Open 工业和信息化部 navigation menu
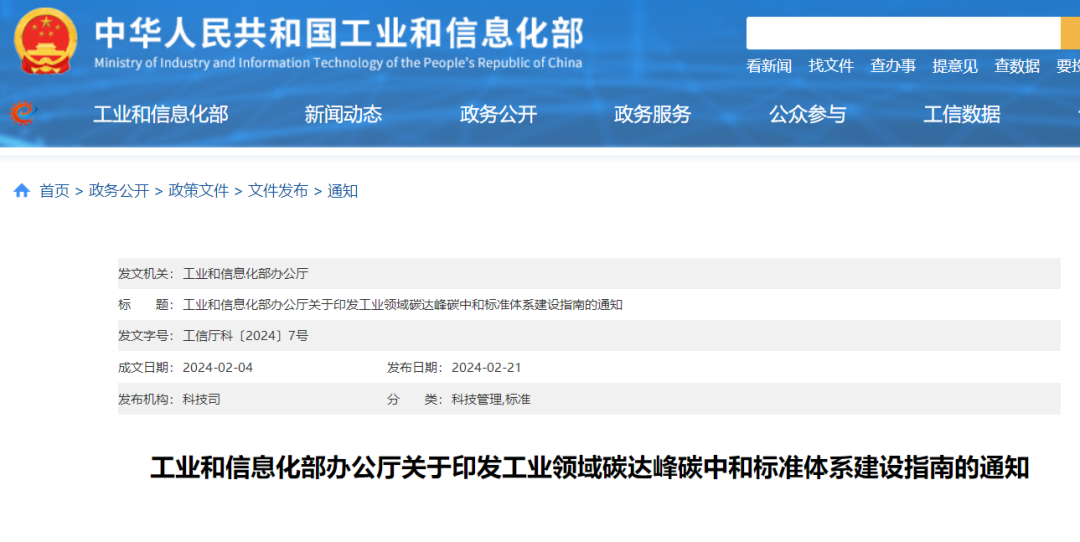 pos(160,114)
